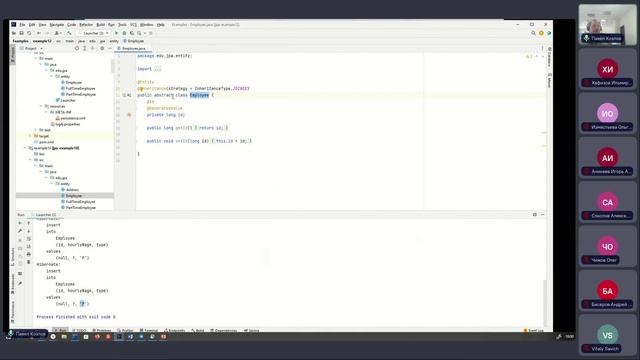
Task: Toggle soft-wrap icon in Run console
Action: click(x=29, y=239)
